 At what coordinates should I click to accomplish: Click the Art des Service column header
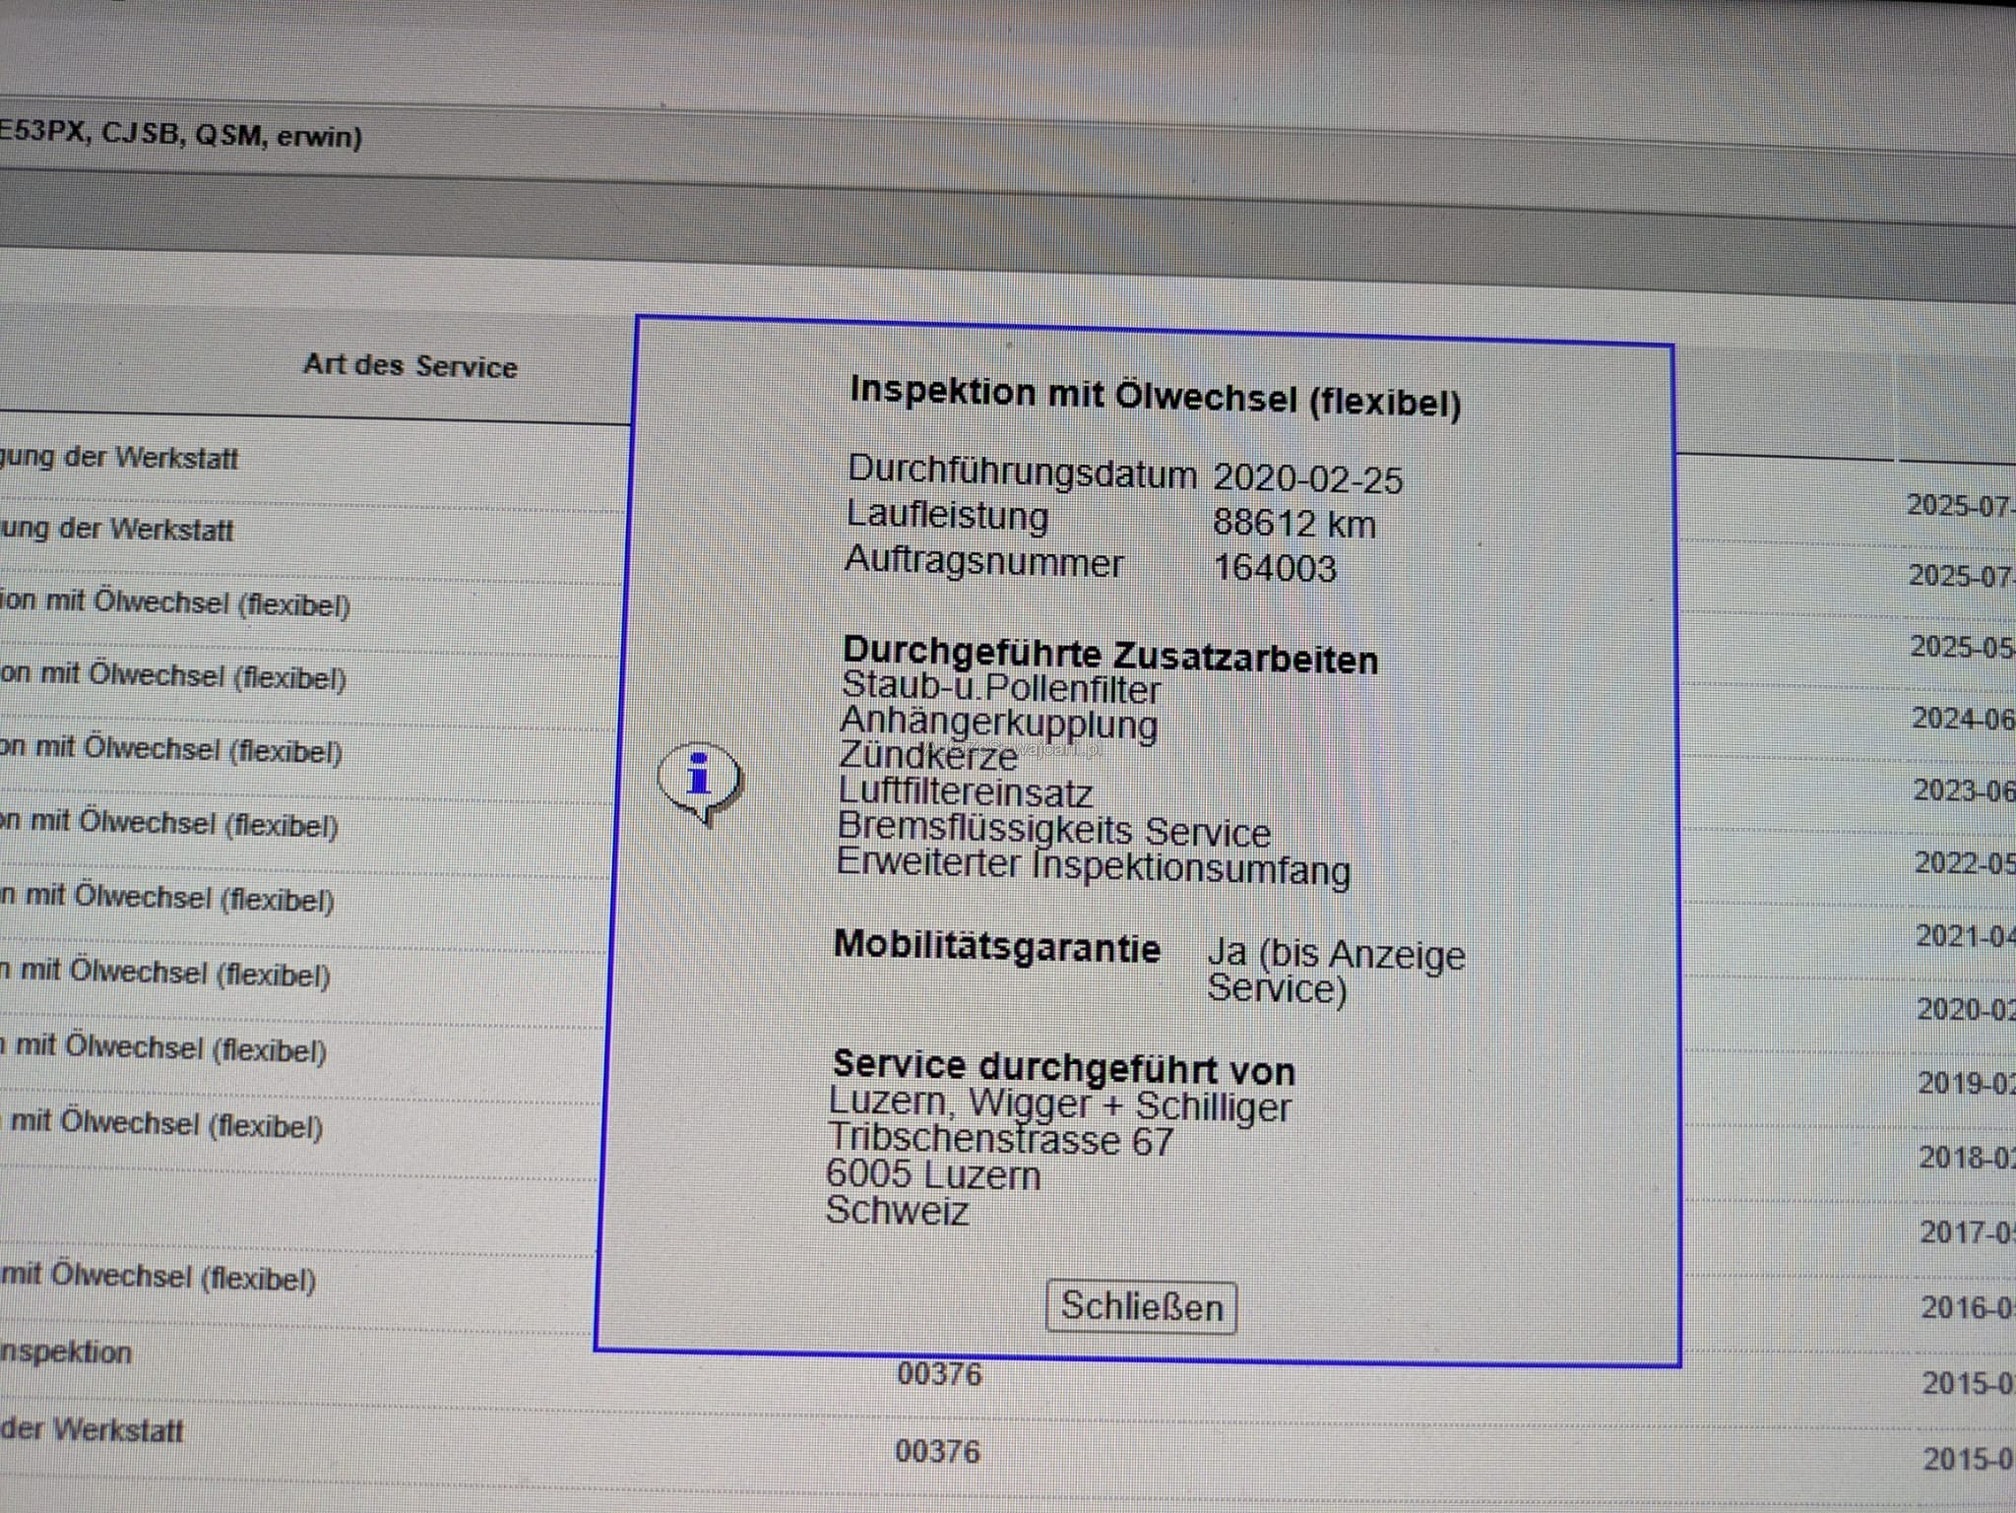[410, 366]
